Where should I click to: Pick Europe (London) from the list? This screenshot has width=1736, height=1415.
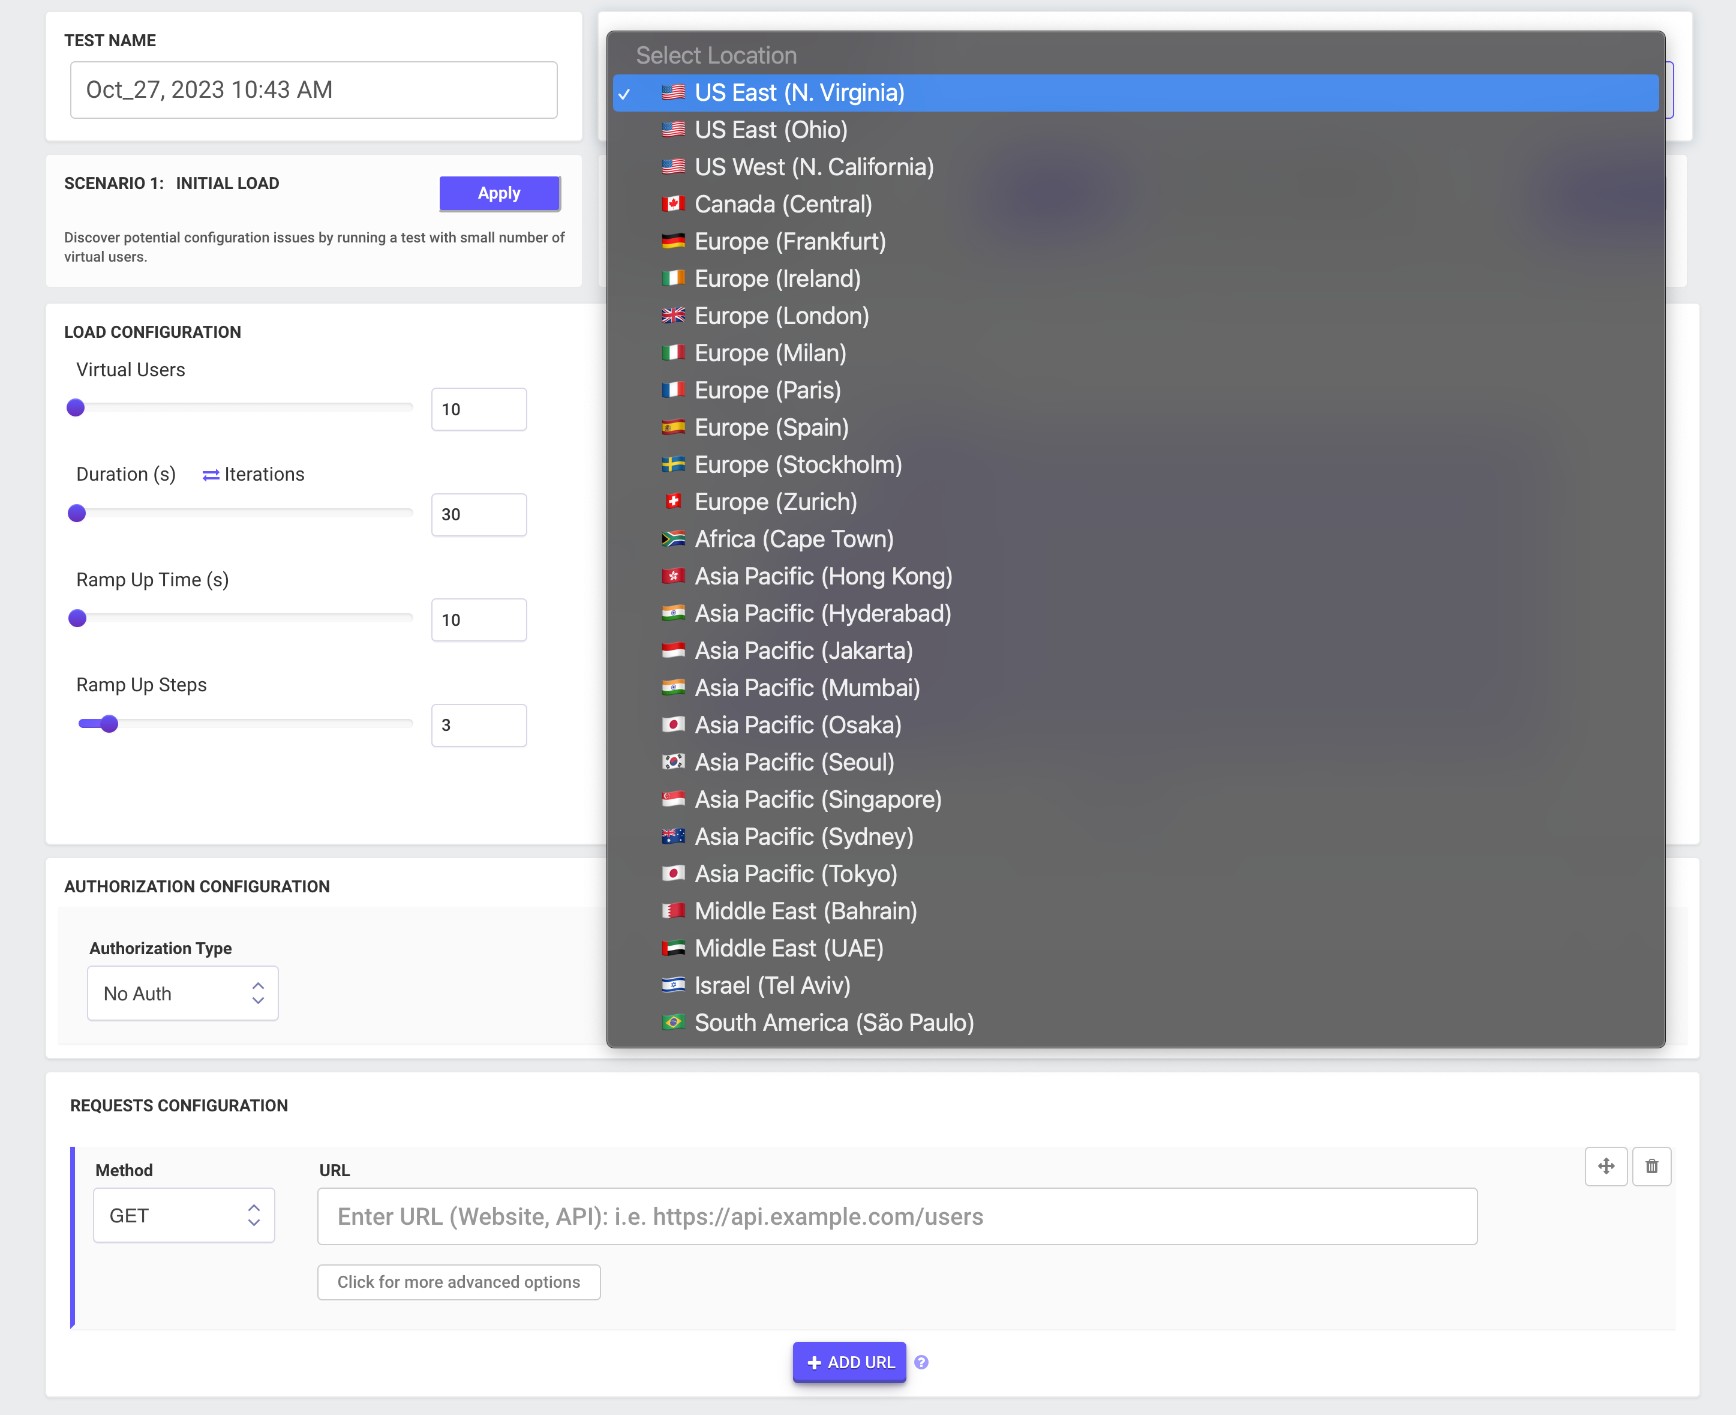click(1135, 316)
